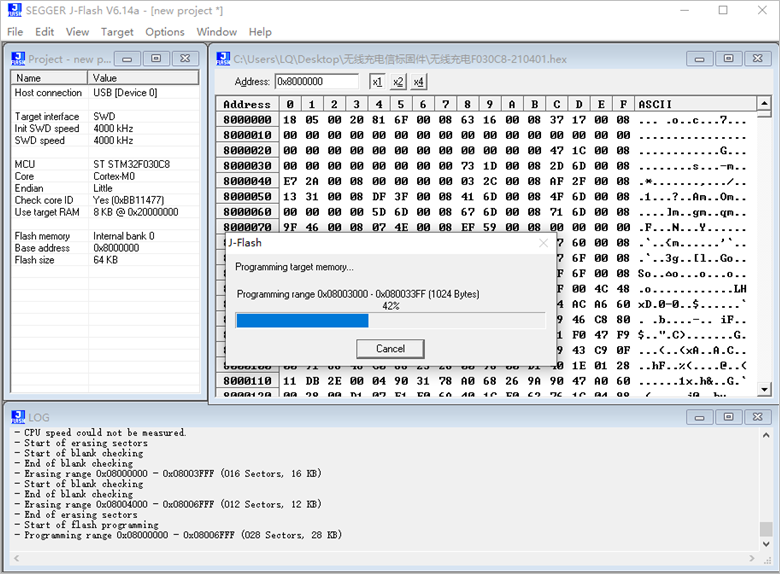Viewport: 780px width, 574px height.
Task: Close the LOG panel
Action: [757, 417]
